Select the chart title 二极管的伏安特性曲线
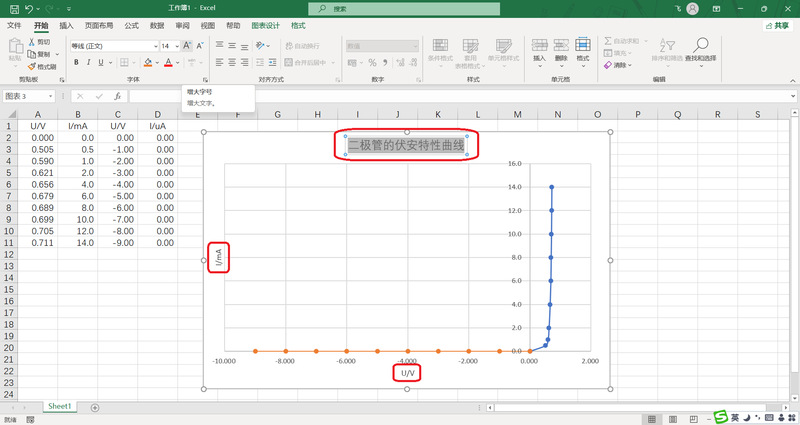The height and width of the screenshot is (425, 800). coord(406,145)
